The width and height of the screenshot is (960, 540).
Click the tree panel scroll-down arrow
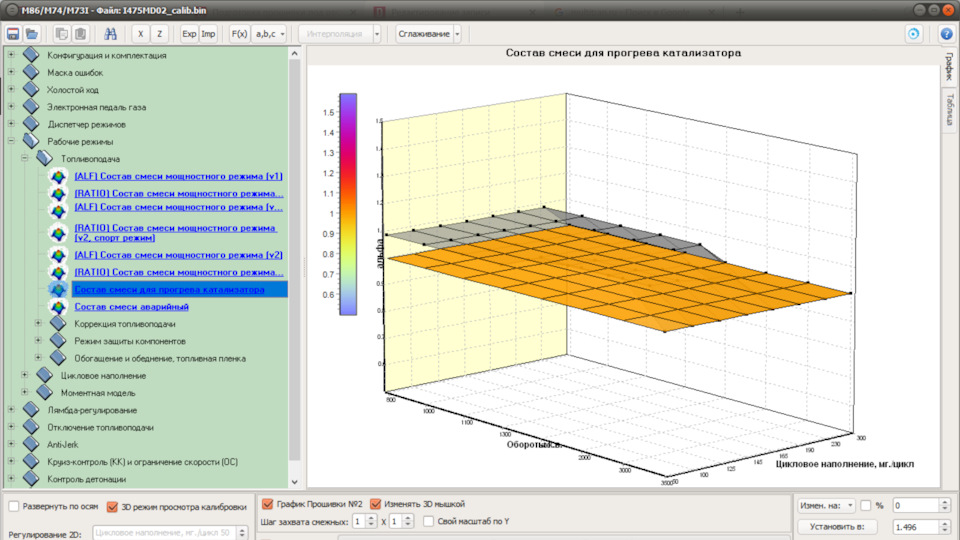pos(294,482)
